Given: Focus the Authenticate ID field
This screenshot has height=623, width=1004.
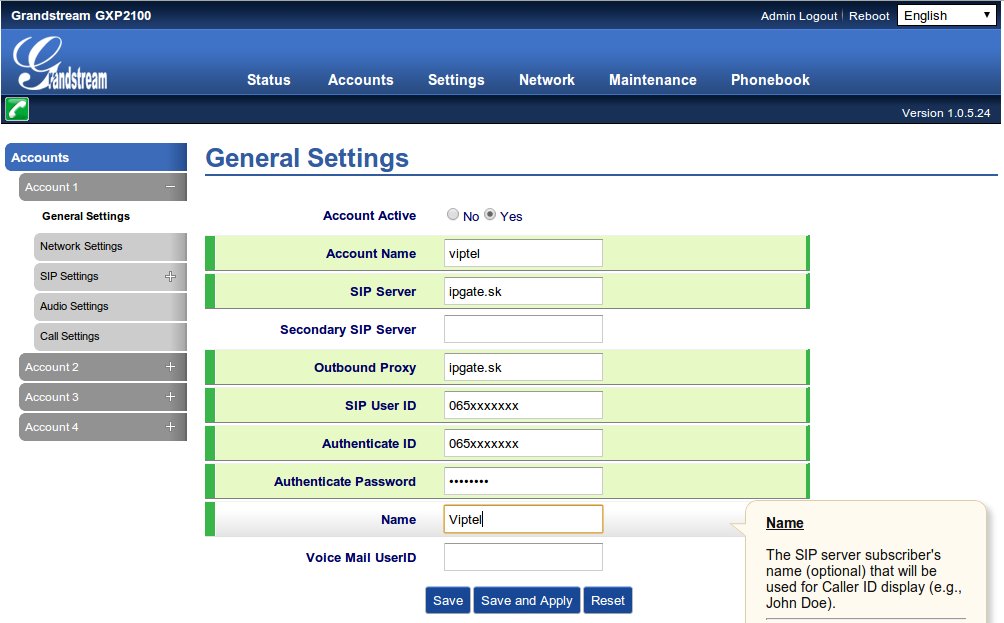Looking at the screenshot, I should click(523, 443).
